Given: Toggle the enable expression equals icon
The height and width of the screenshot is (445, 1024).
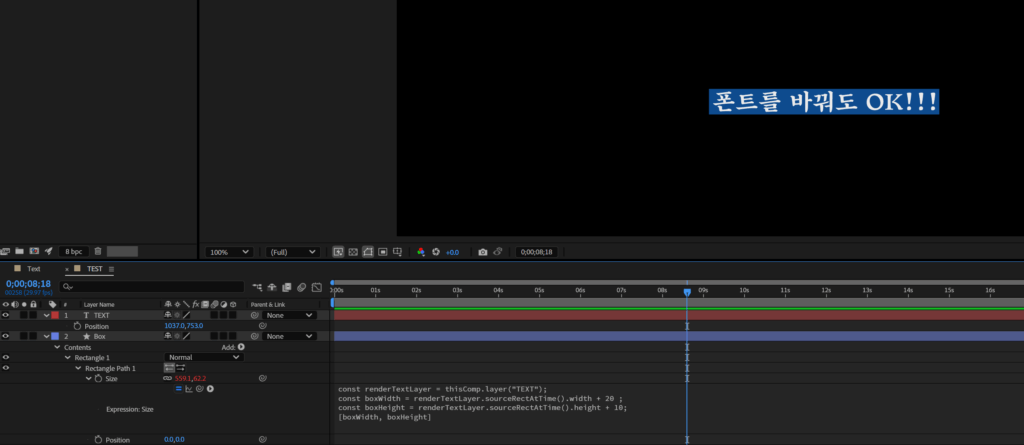Looking at the screenshot, I should click(x=178, y=389).
